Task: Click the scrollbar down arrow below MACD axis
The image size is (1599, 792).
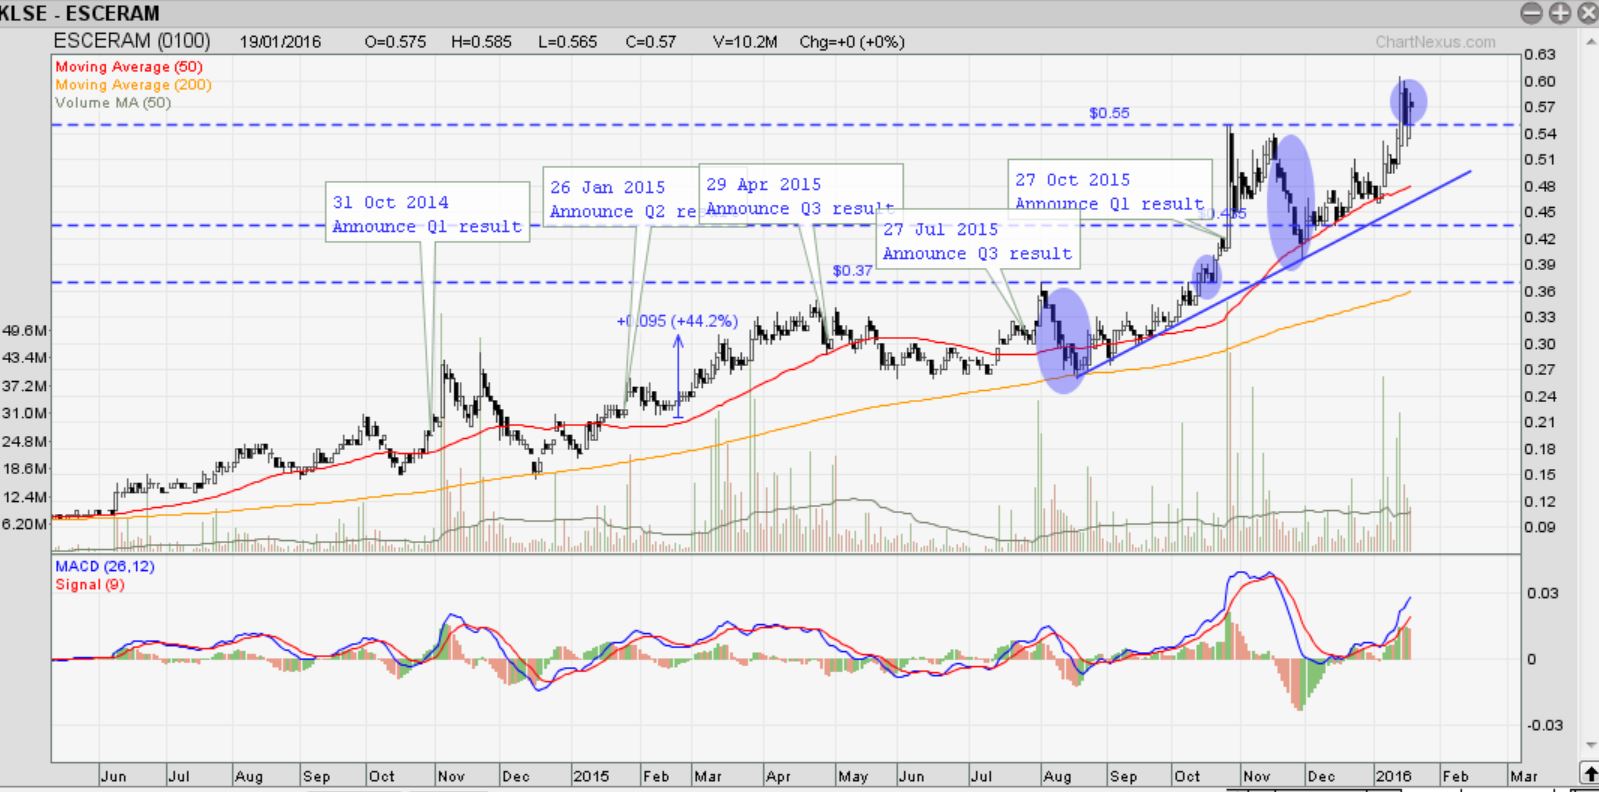Action: tap(1589, 745)
